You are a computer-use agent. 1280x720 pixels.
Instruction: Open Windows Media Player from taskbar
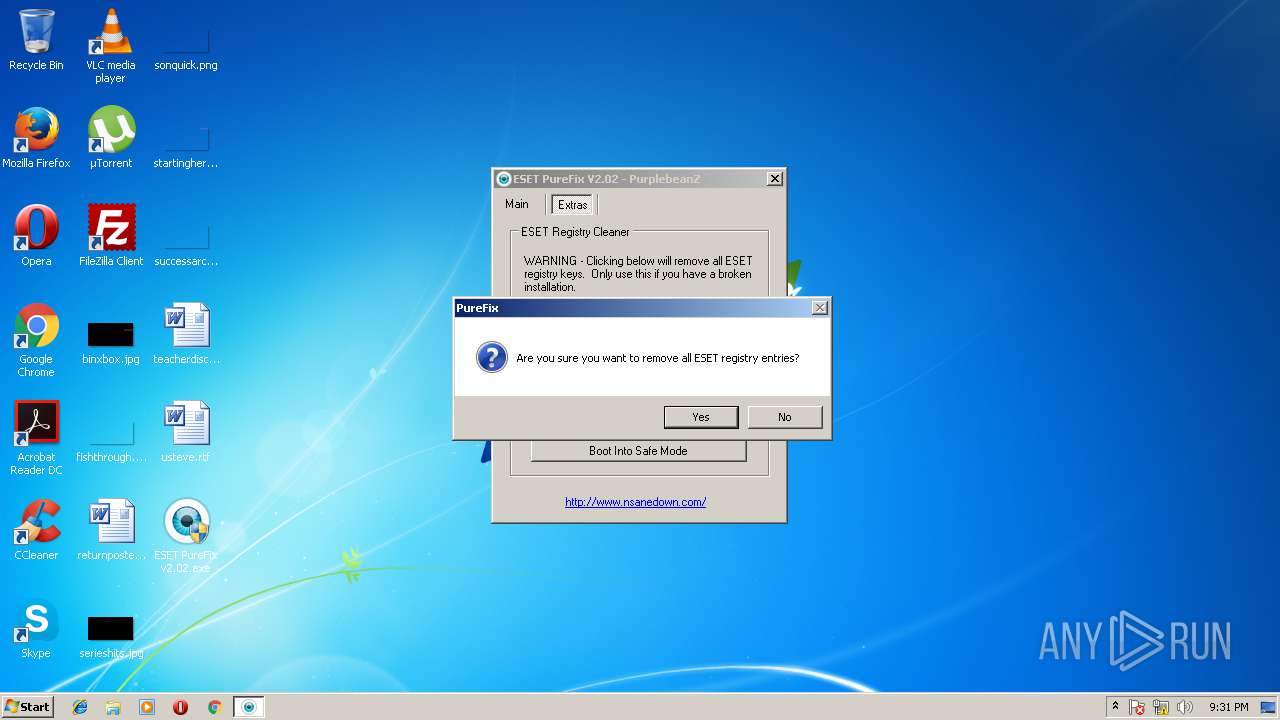click(x=147, y=707)
